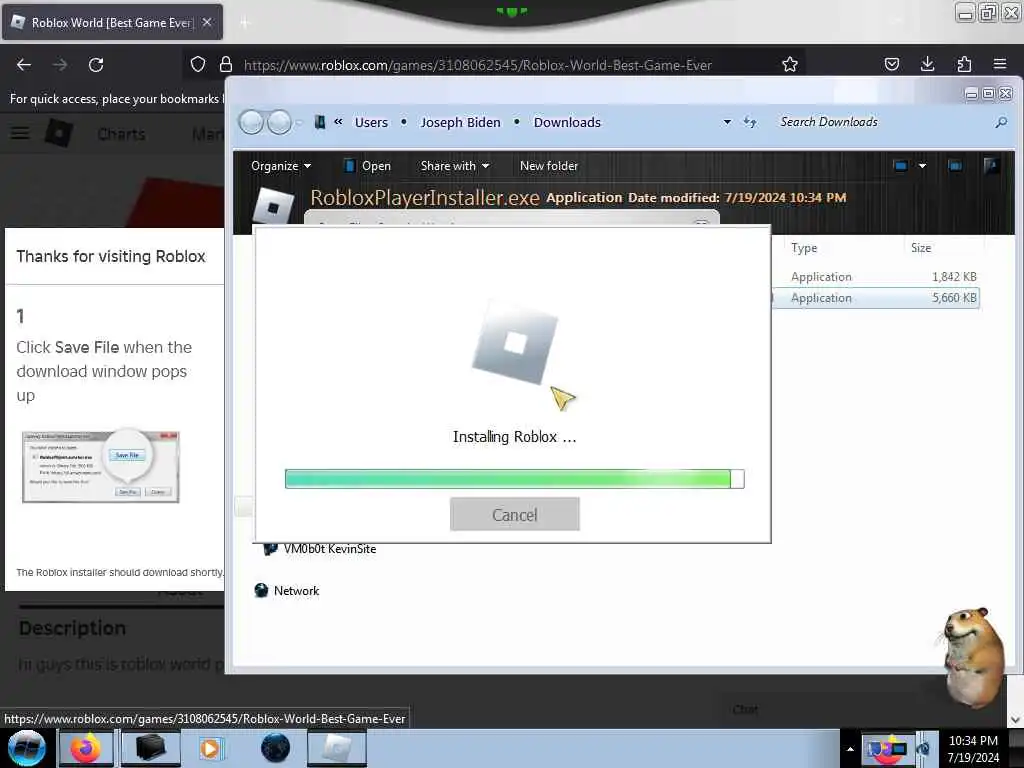Expand the Explorer address history dropdown
Screen dimensions: 1024x768
(727, 122)
